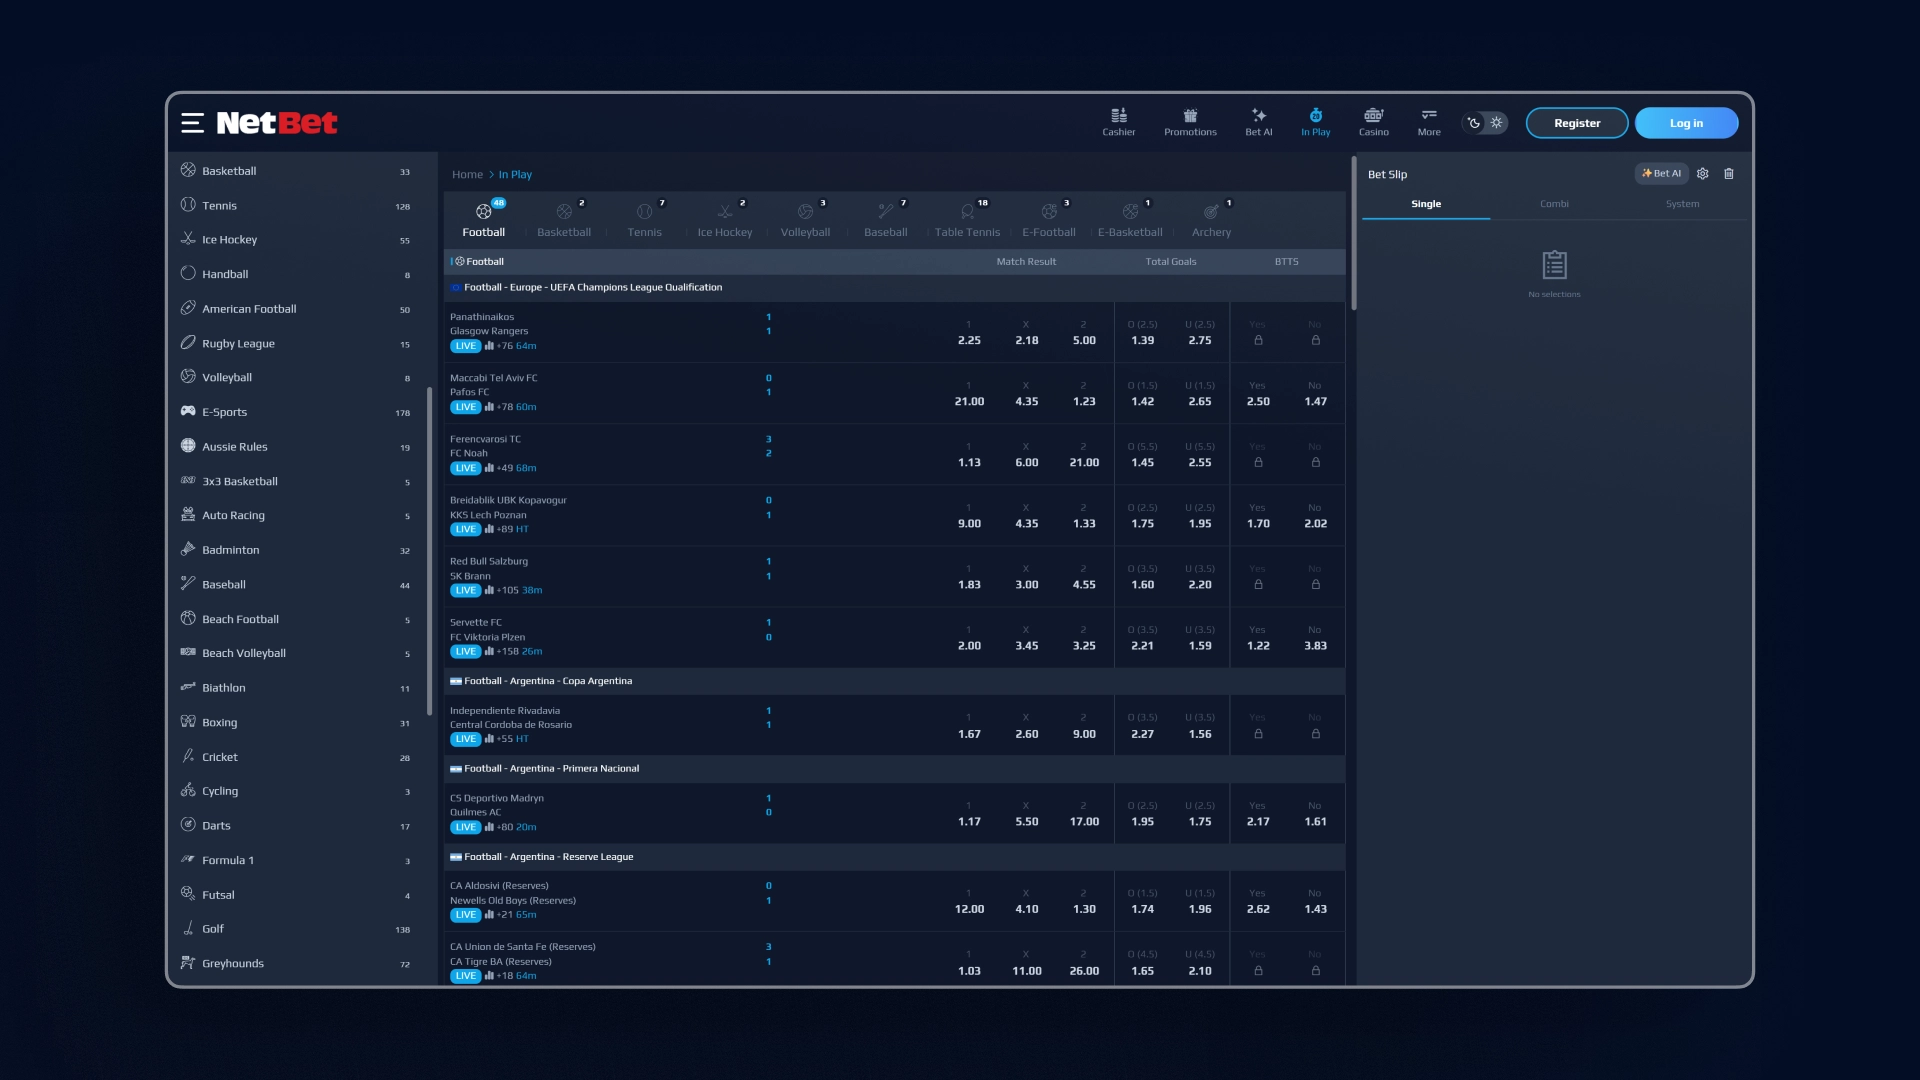This screenshot has height=1080, width=1920.
Task: Open the hamburger menu beside the NetBet logo
Action: (192, 123)
